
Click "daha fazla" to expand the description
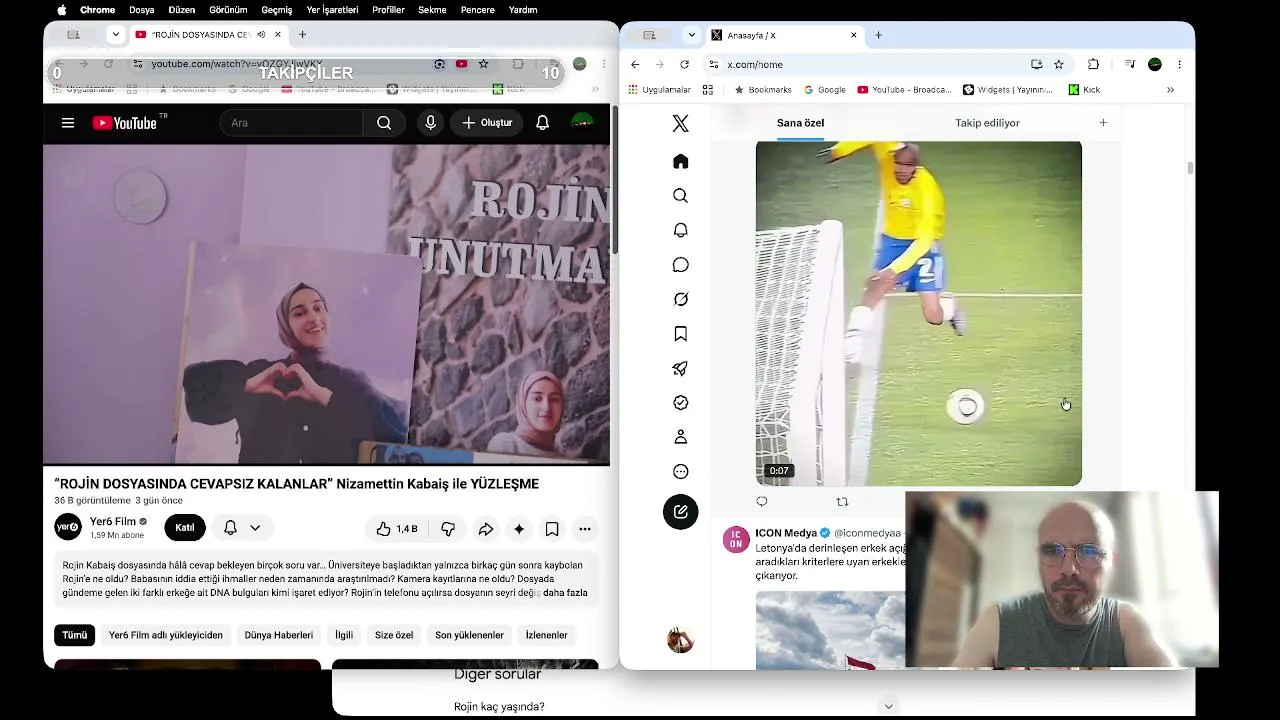pyautogui.click(x=565, y=593)
